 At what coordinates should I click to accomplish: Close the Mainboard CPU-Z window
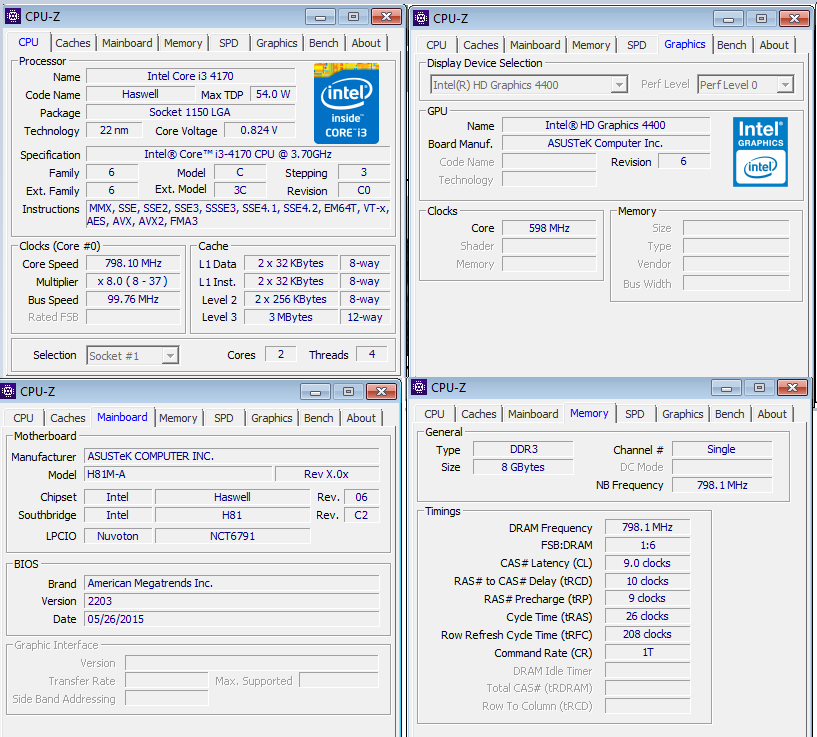[381, 391]
